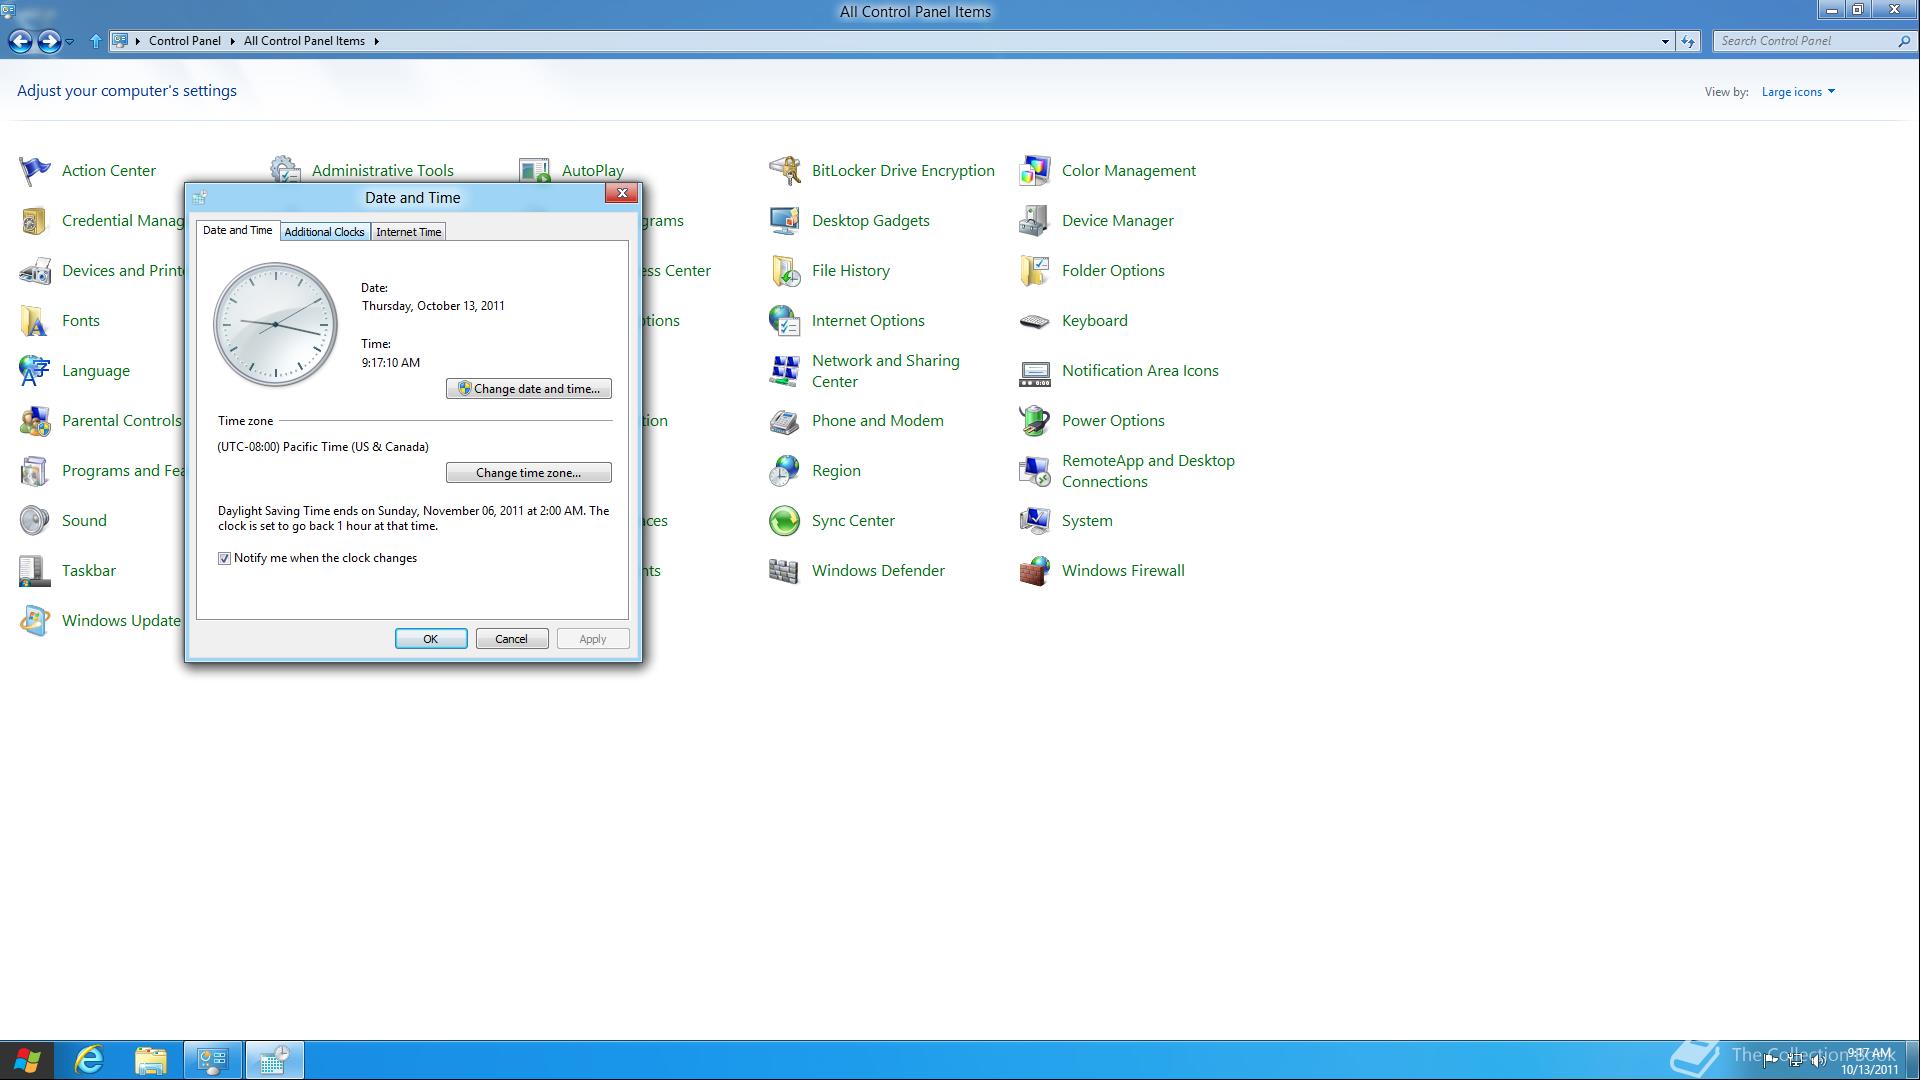This screenshot has height=1080, width=1920.
Task: Open the RemoteApp and Desktop Connections icon
Action: [x=1035, y=471]
